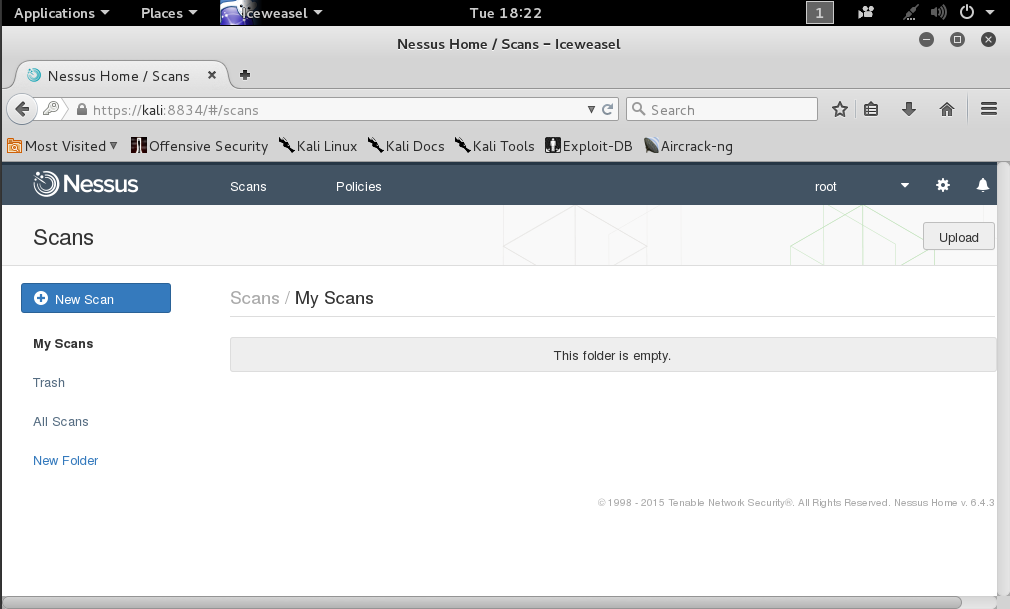Open the Iceweasel app menu

272,13
